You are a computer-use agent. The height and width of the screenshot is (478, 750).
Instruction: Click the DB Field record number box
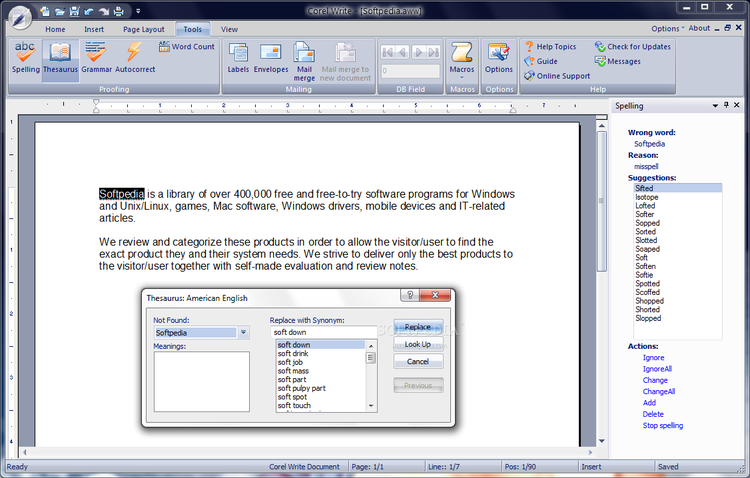click(x=410, y=71)
